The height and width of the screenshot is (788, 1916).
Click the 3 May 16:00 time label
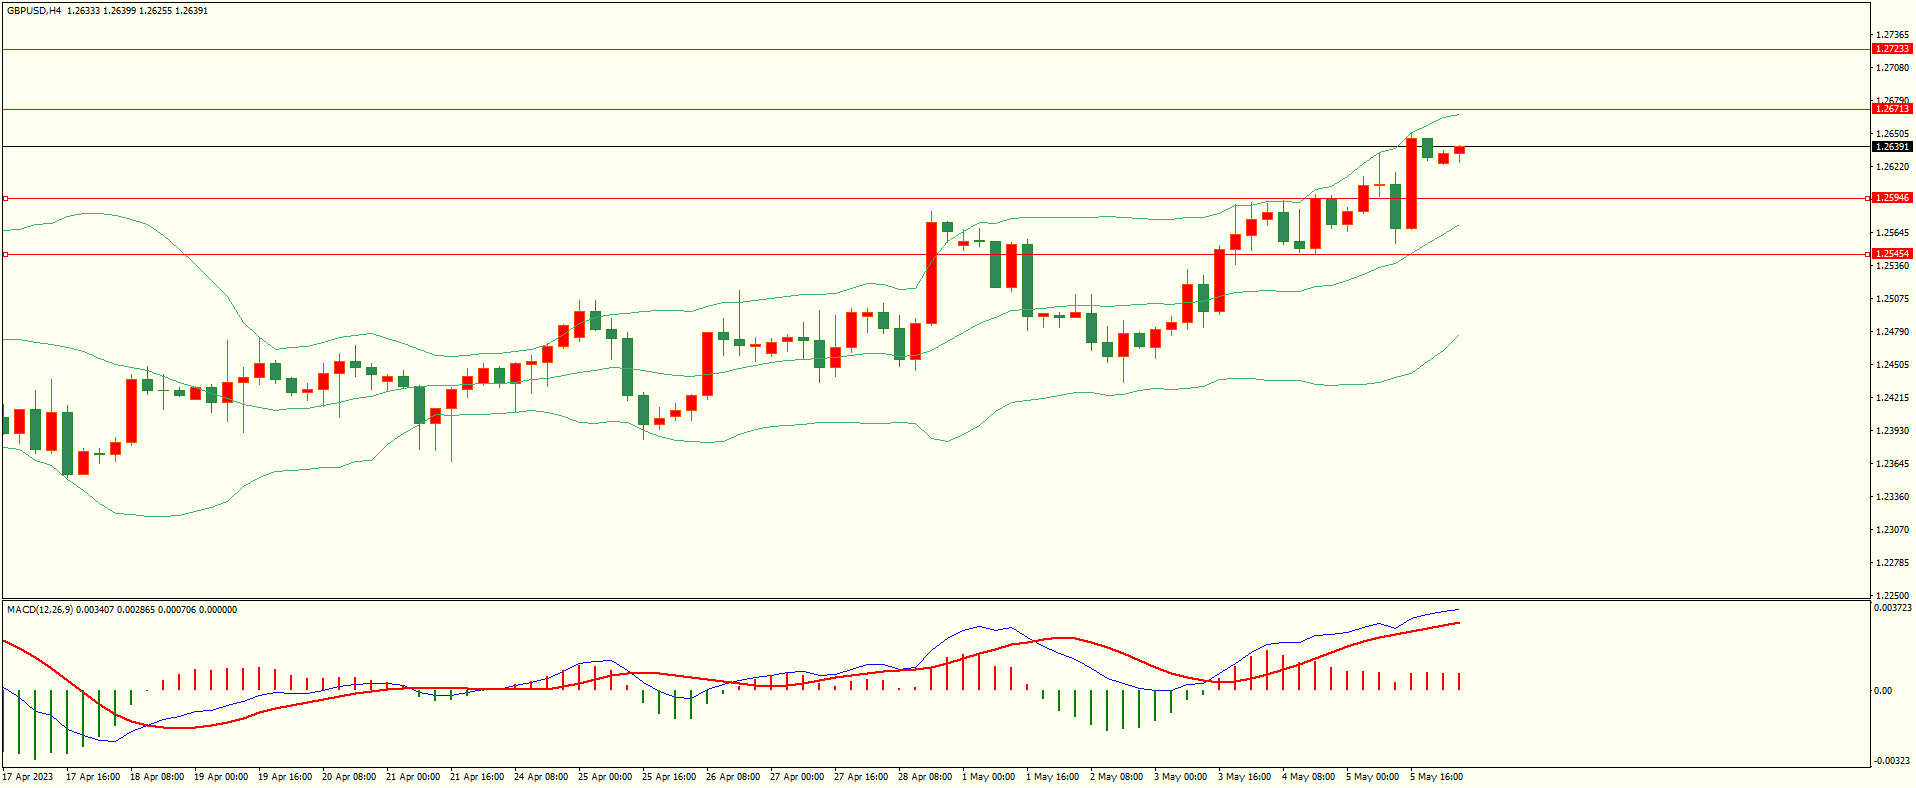tap(1244, 777)
